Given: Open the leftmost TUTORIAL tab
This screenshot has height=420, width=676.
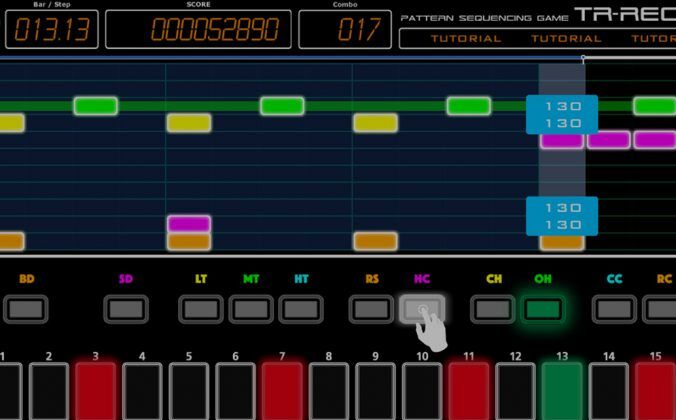Looking at the screenshot, I should (466, 39).
